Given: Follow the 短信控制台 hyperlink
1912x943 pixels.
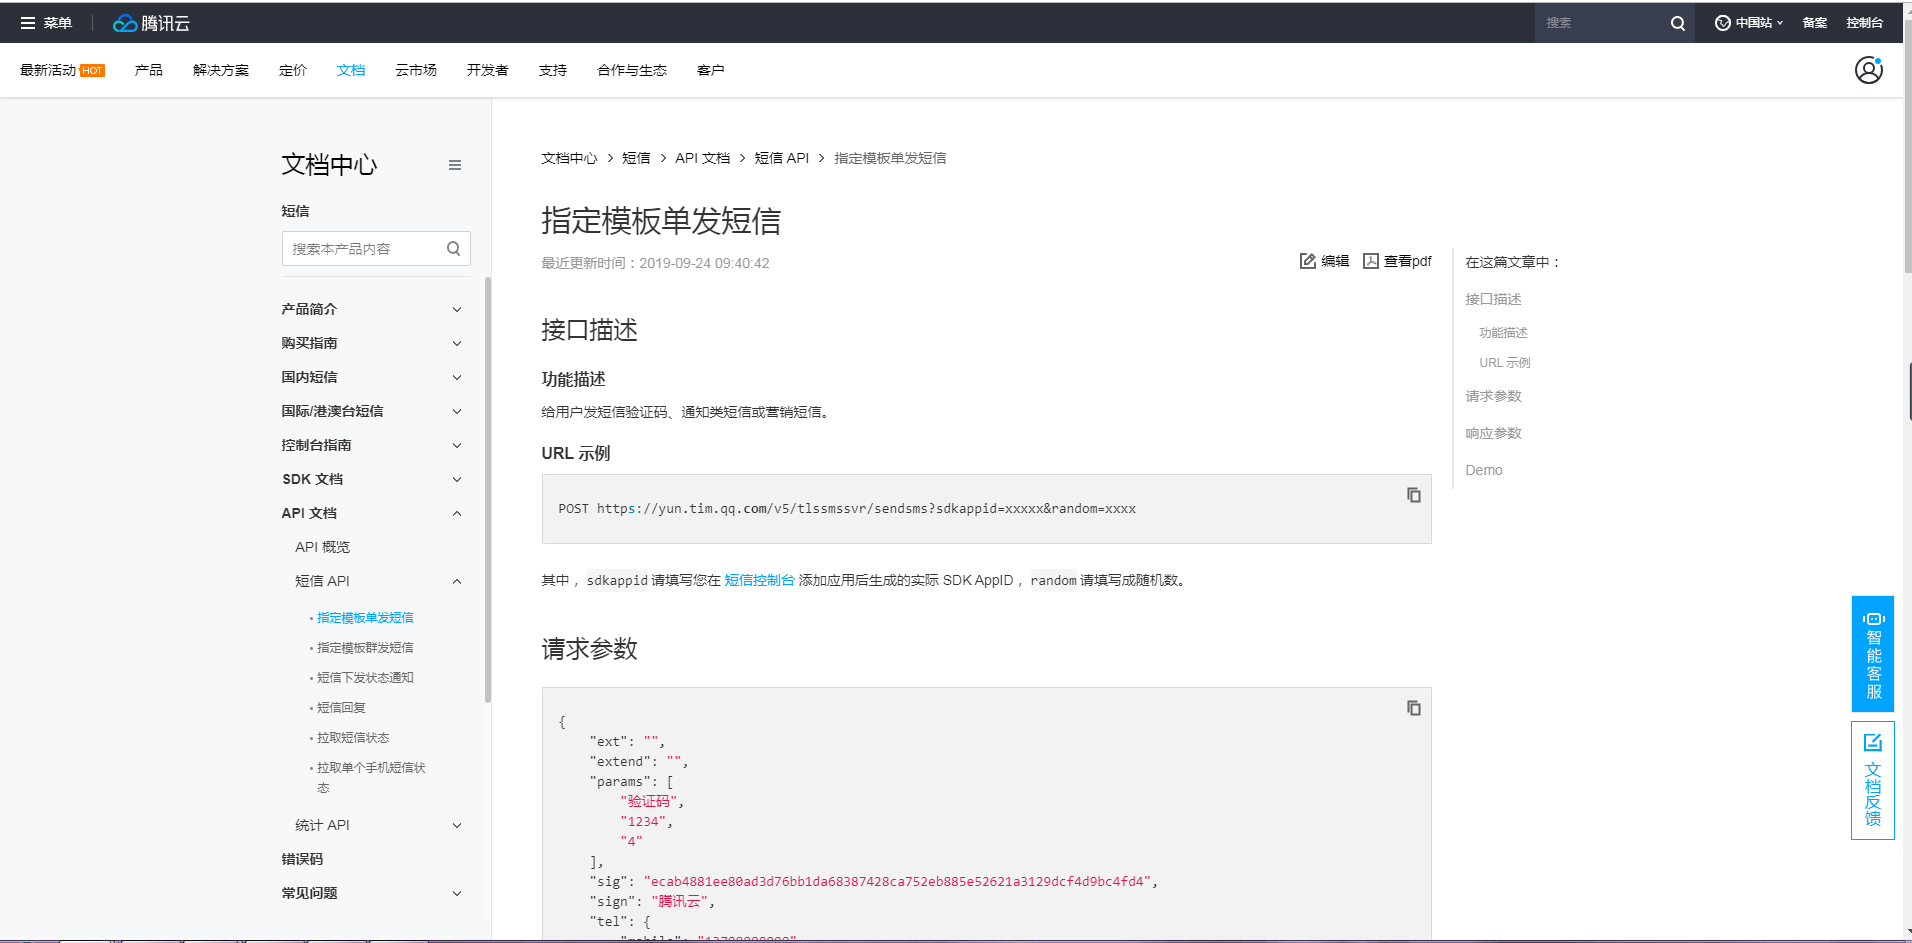Looking at the screenshot, I should [759, 580].
